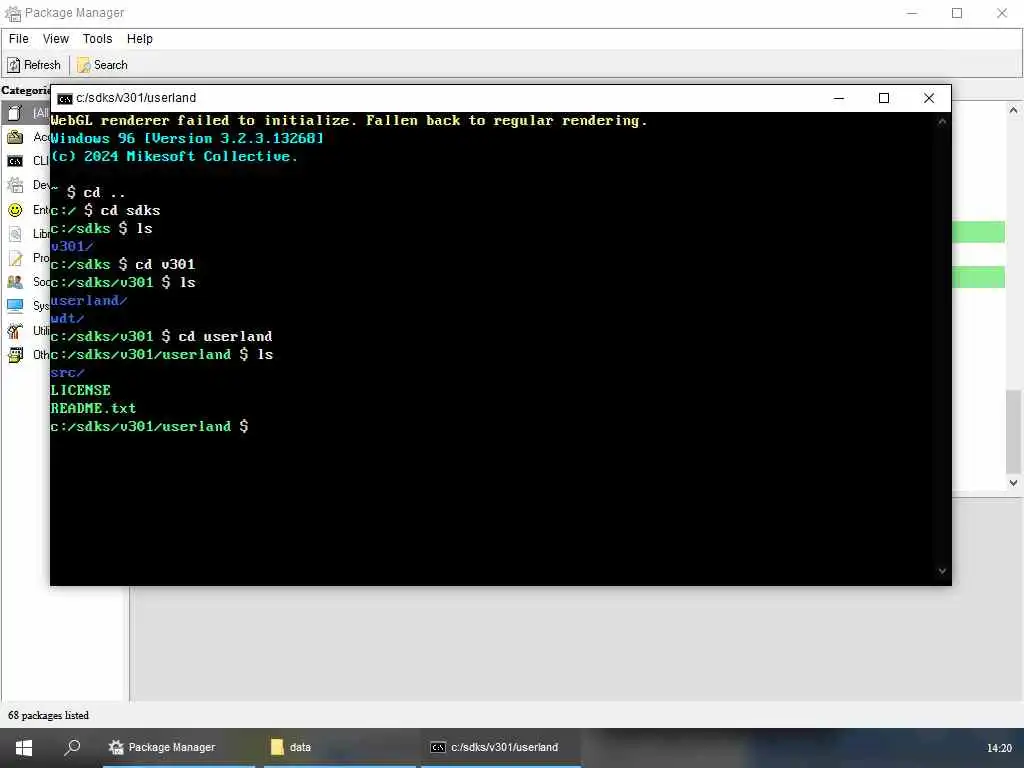Click the Refresh toolbar icon
Image resolution: width=1024 pixels, height=768 pixels.
pyautogui.click(x=14, y=65)
